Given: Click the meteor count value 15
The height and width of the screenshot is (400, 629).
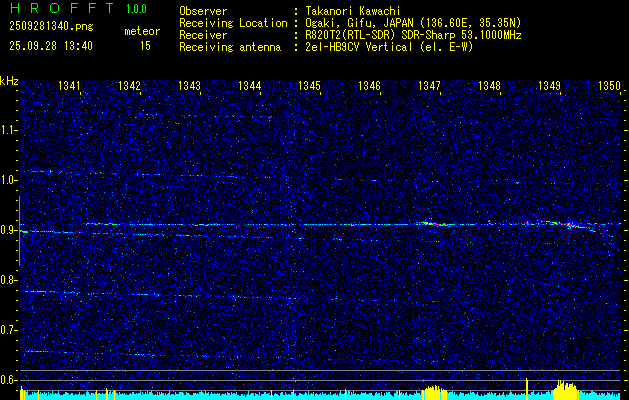Looking at the screenshot, I should [145, 46].
